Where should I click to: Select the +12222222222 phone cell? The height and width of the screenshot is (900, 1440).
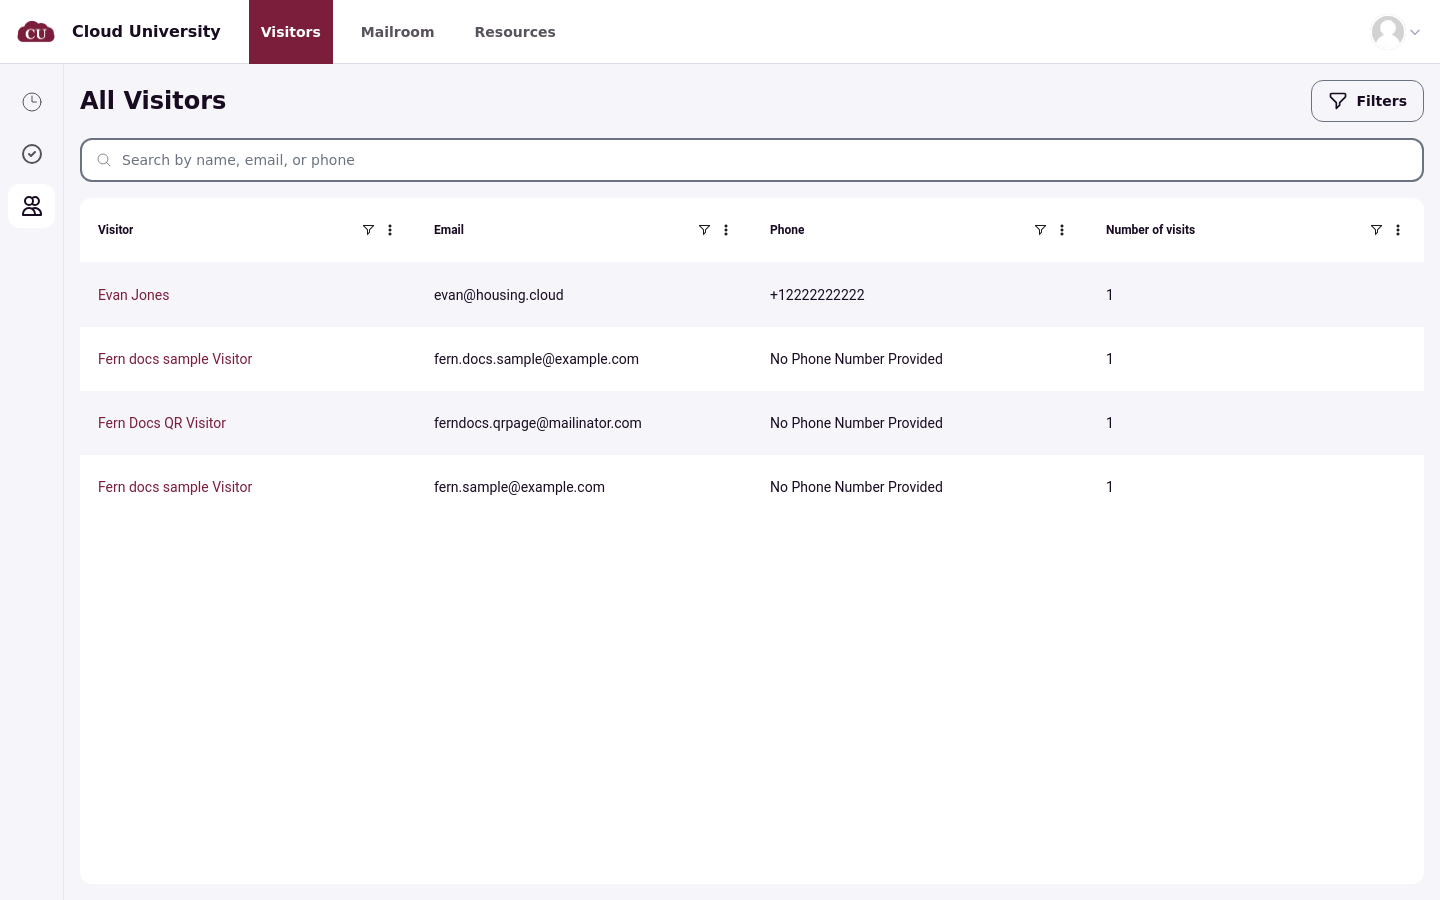[817, 295]
